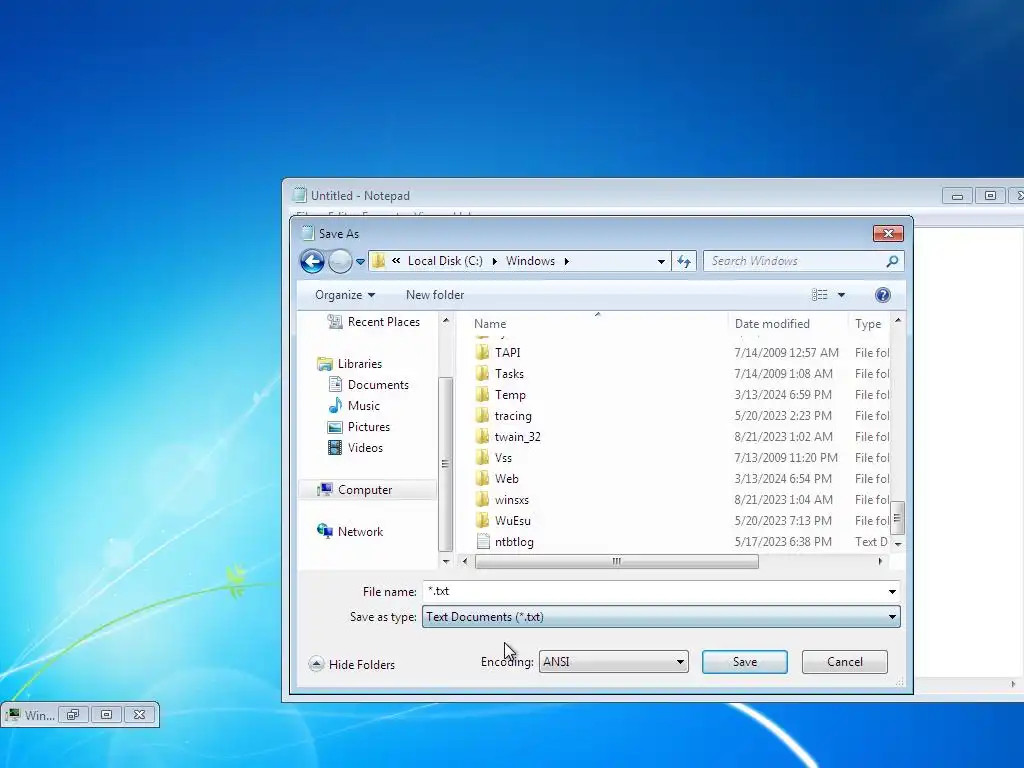Click the Windows breadcrumb in address bar
This screenshot has width=1024, height=768.
click(x=530, y=261)
